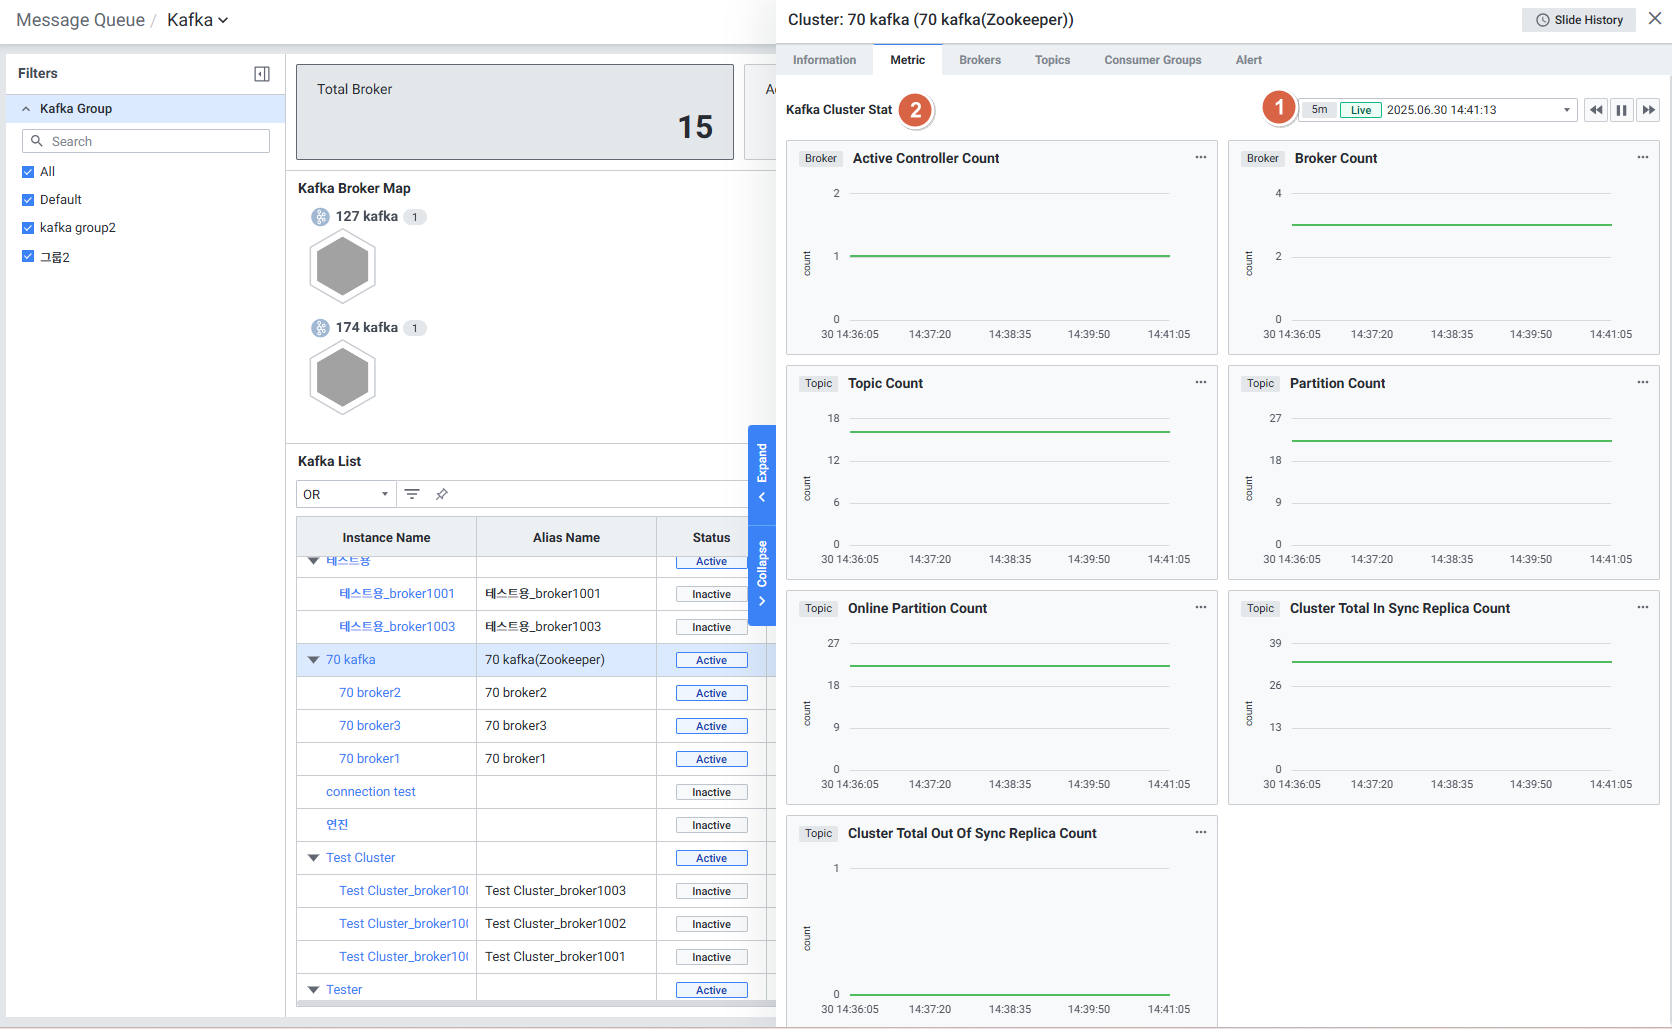This screenshot has height=1029, width=1672.
Task: Open Broker Count chart more options
Action: tap(1643, 158)
